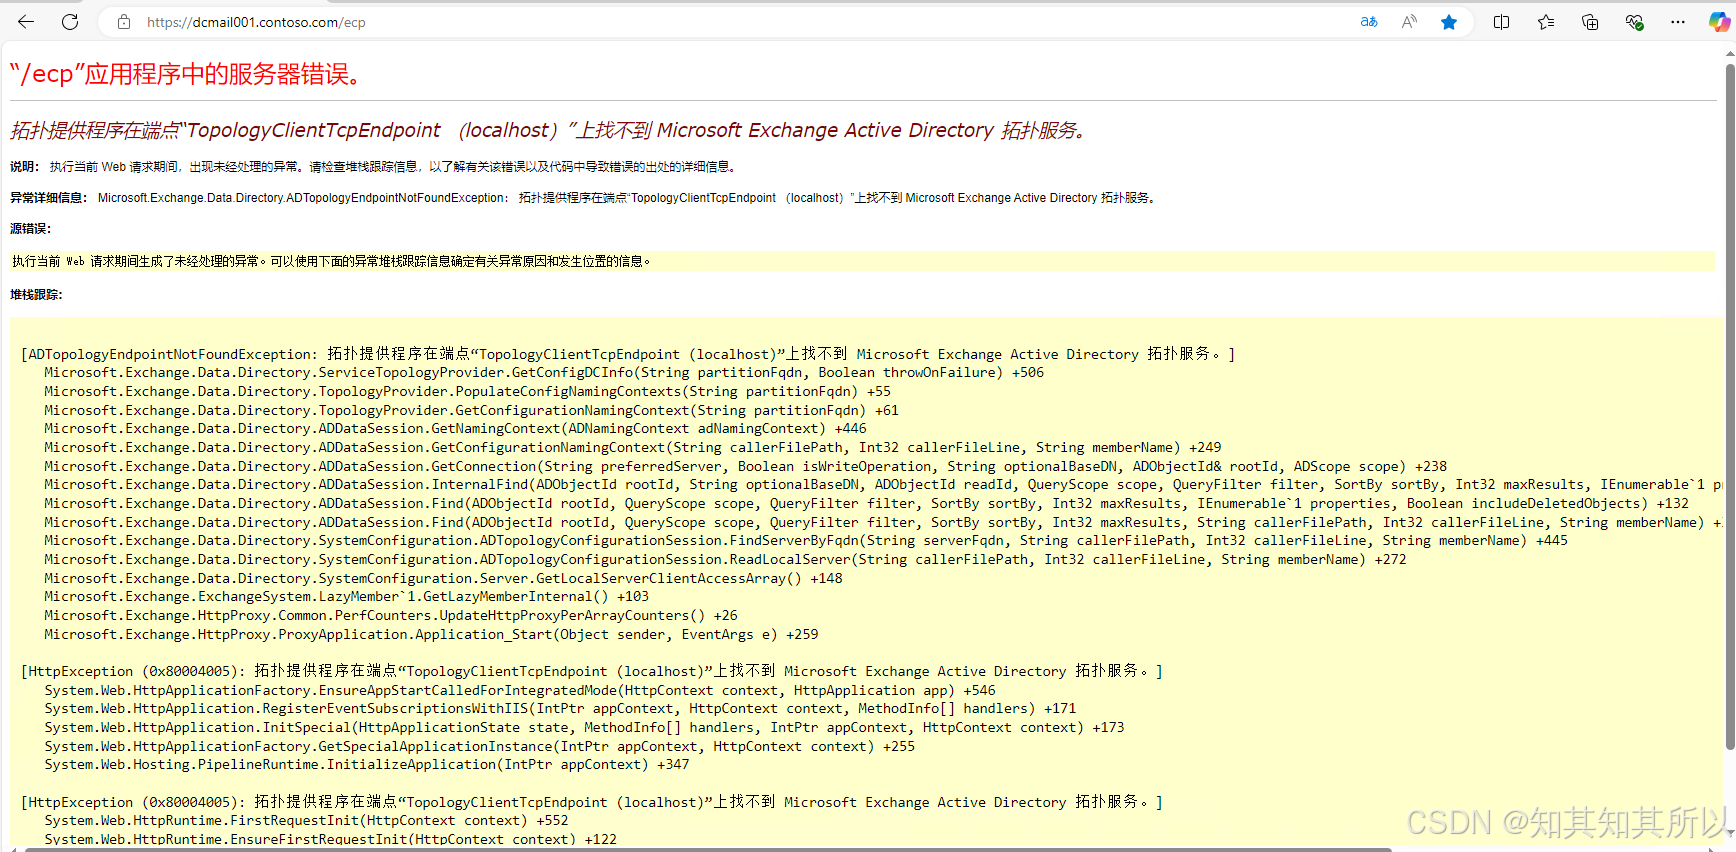Click the horizontal page scrollbar

709,849
